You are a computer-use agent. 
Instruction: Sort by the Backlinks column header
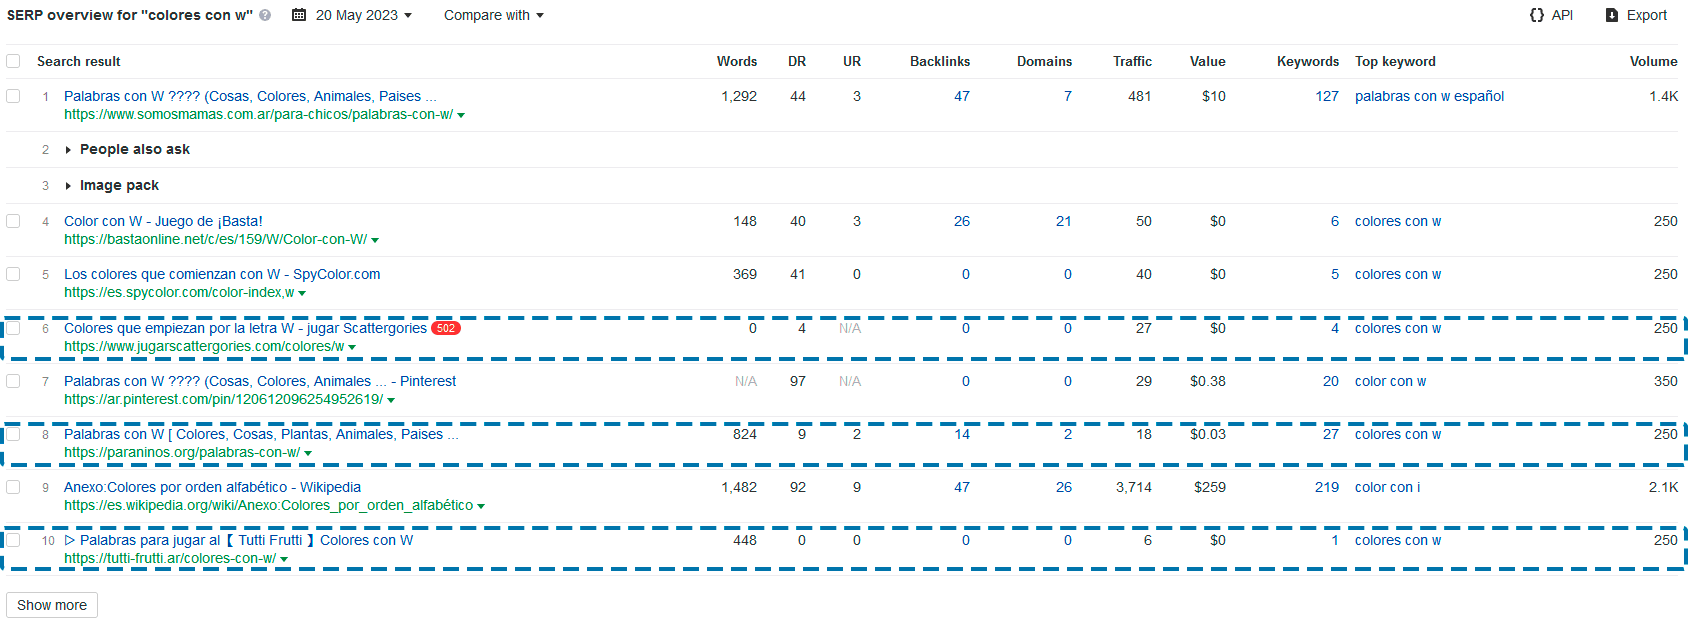pyautogui.click(x=940, y=61)
